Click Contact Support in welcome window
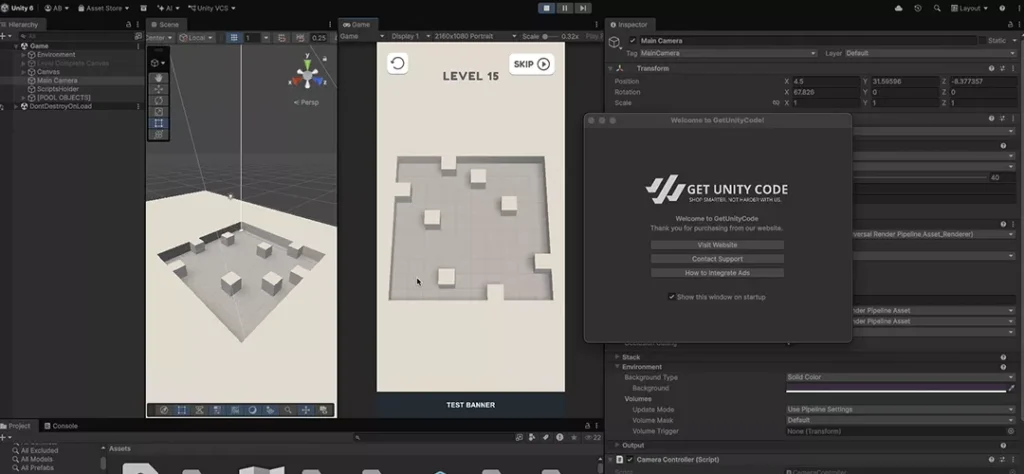Screen dimensions: 1024x474 [x=717, y=259]
